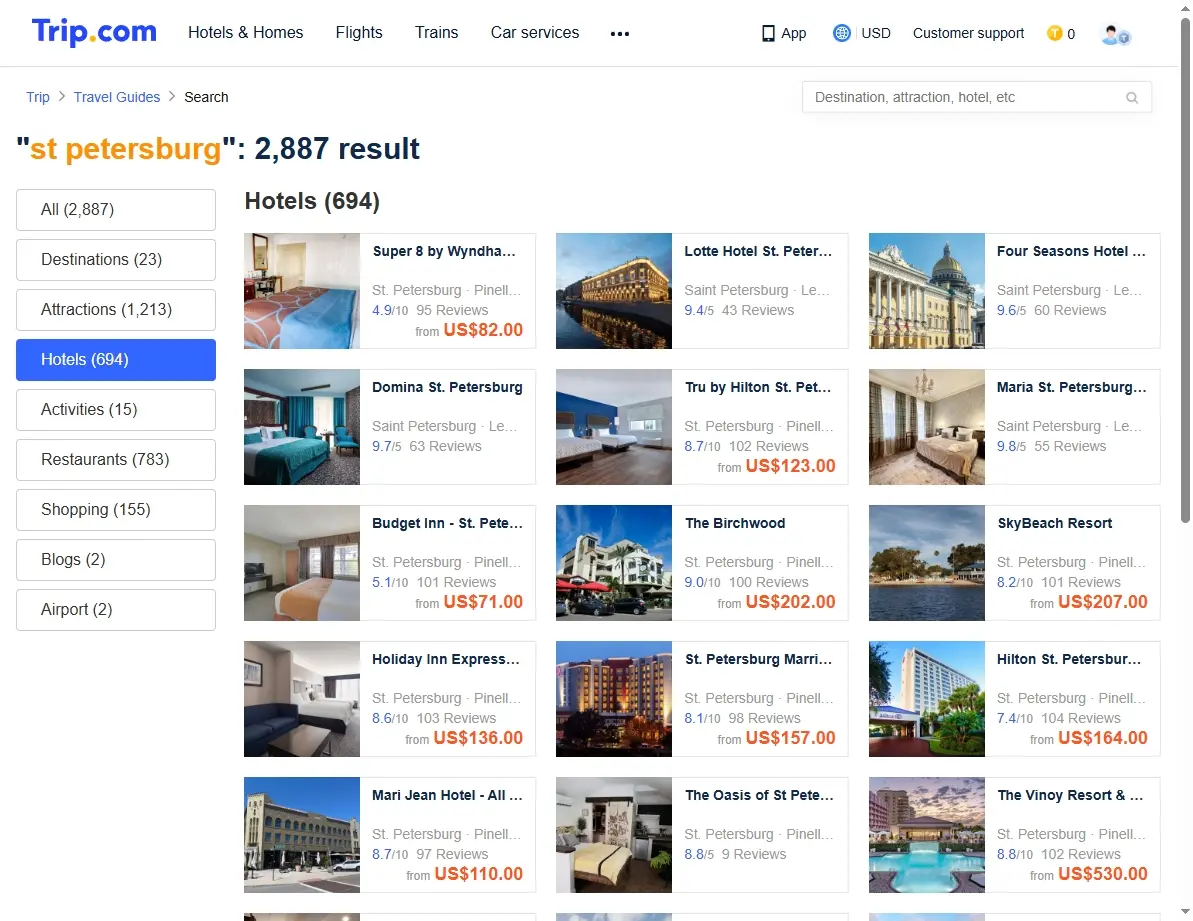
Task: Click SkyBeach Resort title
Action: 1055,524
